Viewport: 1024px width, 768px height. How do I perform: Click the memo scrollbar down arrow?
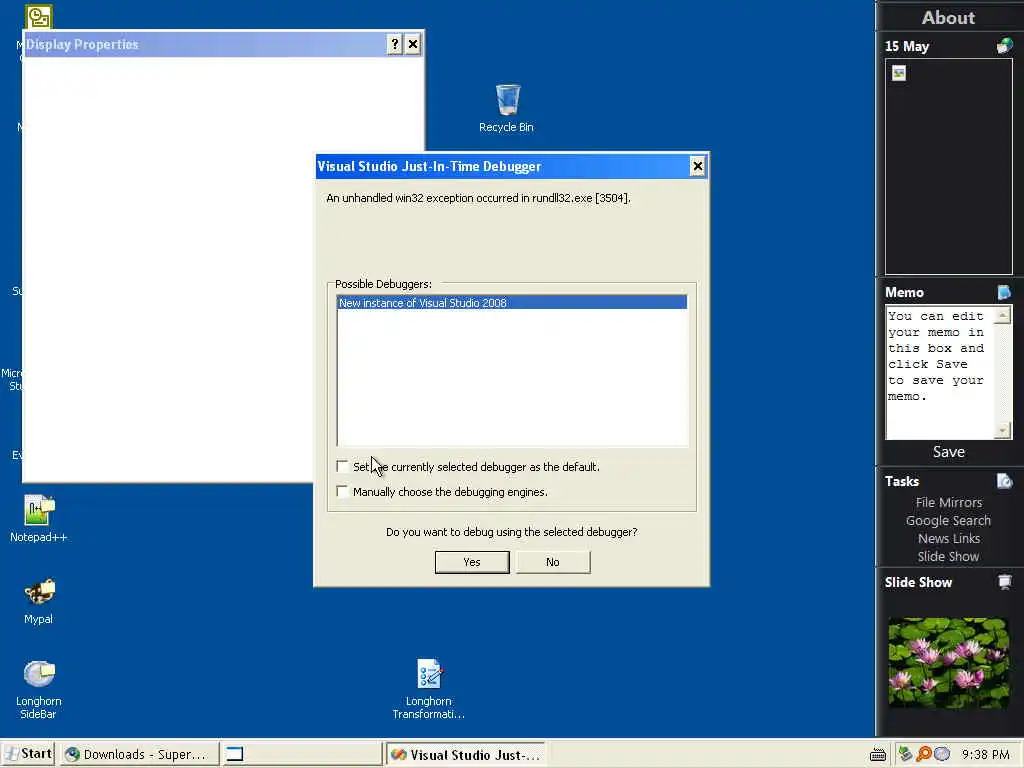point(1002,431)
